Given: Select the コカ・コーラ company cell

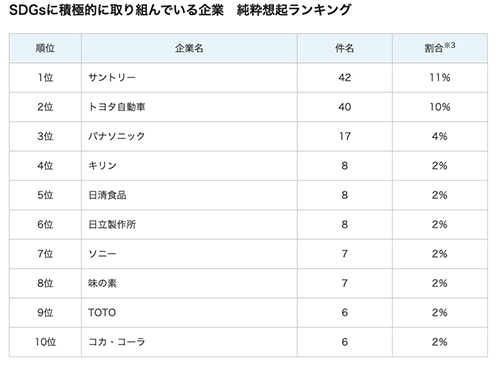Looking at the screenshot, I should point(189,342).
